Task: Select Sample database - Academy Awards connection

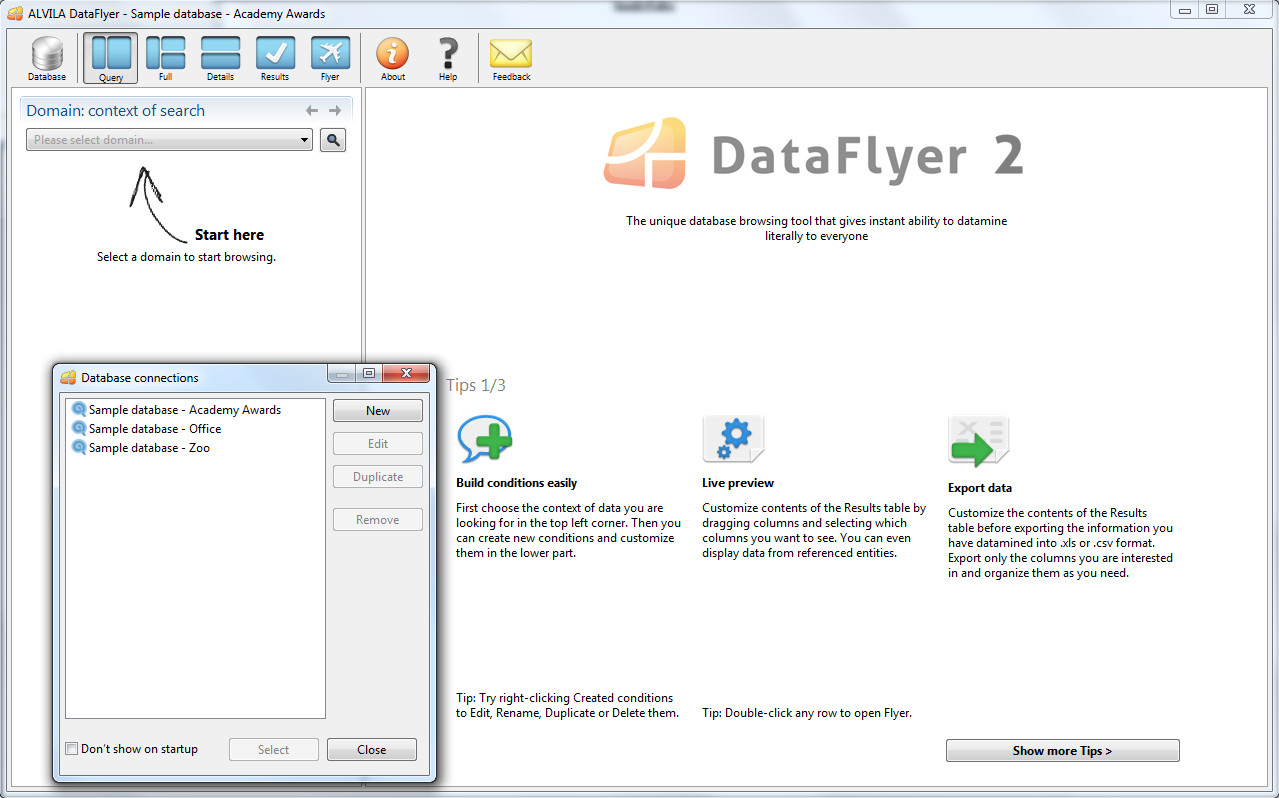Action: [176, 410]
